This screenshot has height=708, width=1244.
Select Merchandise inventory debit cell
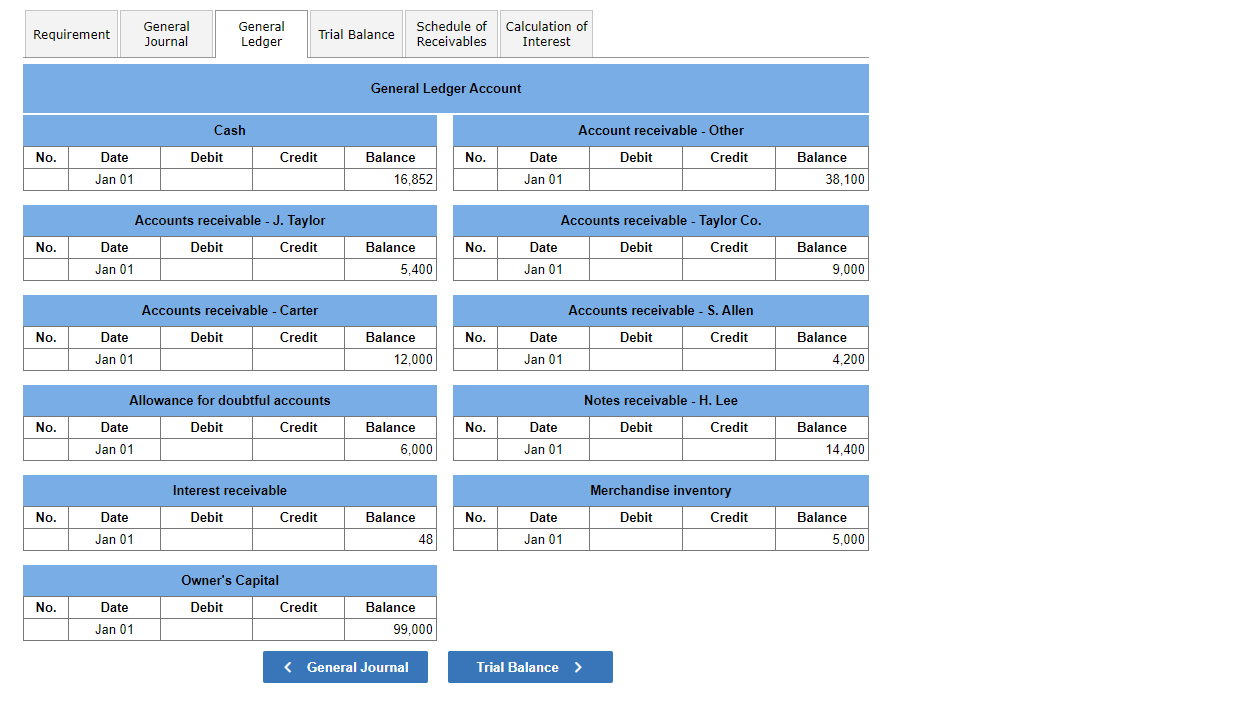[x=636, y=539]
